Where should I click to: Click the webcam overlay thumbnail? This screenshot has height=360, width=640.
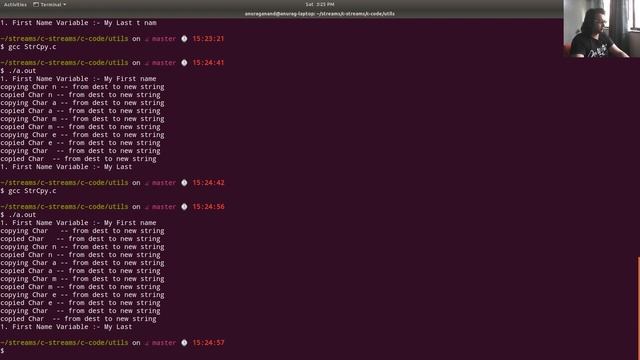click(602, 29)
